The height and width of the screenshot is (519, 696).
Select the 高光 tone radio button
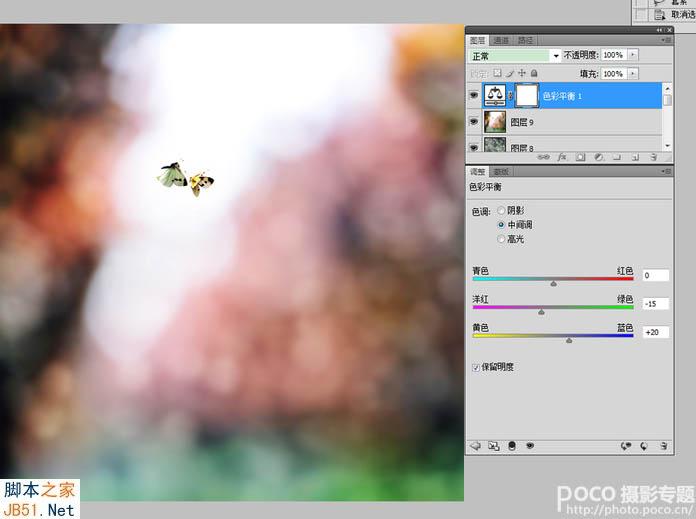click(x=501, y=239)
